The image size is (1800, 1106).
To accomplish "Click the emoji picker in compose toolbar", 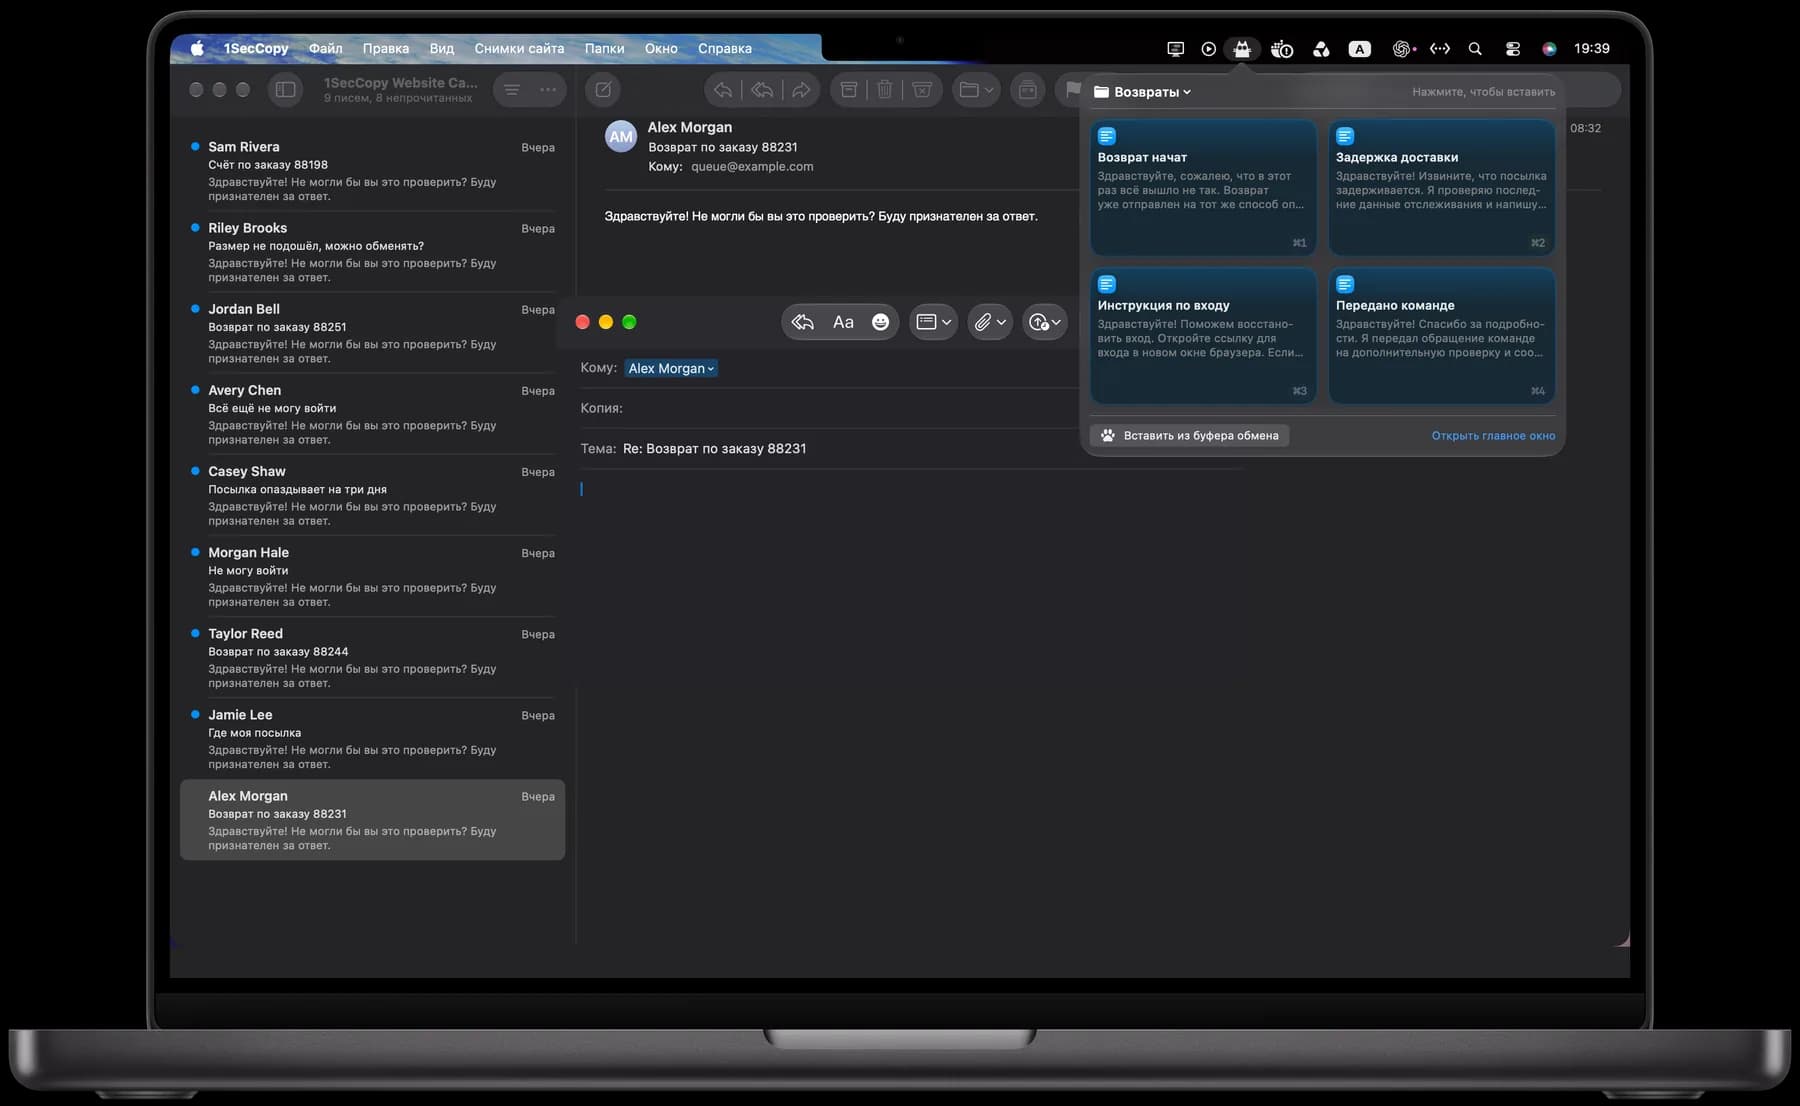I will 880,322.
